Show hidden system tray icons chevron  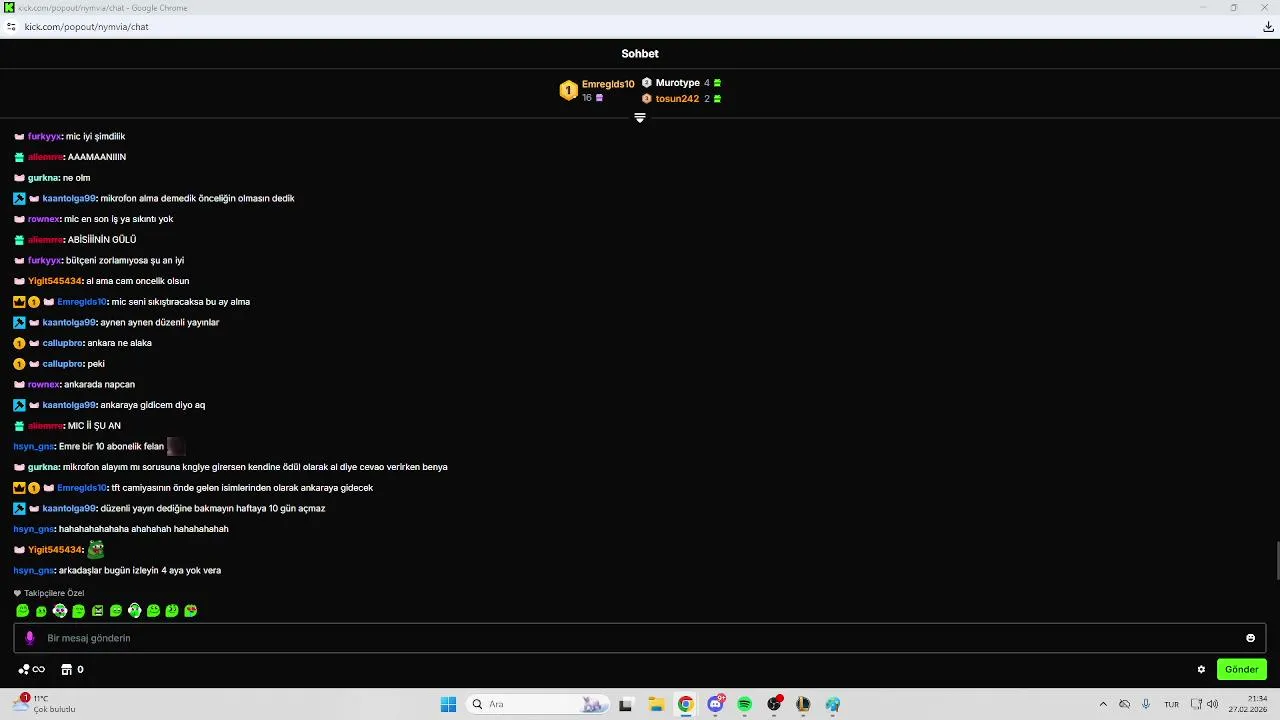(x=1103, y=704)
